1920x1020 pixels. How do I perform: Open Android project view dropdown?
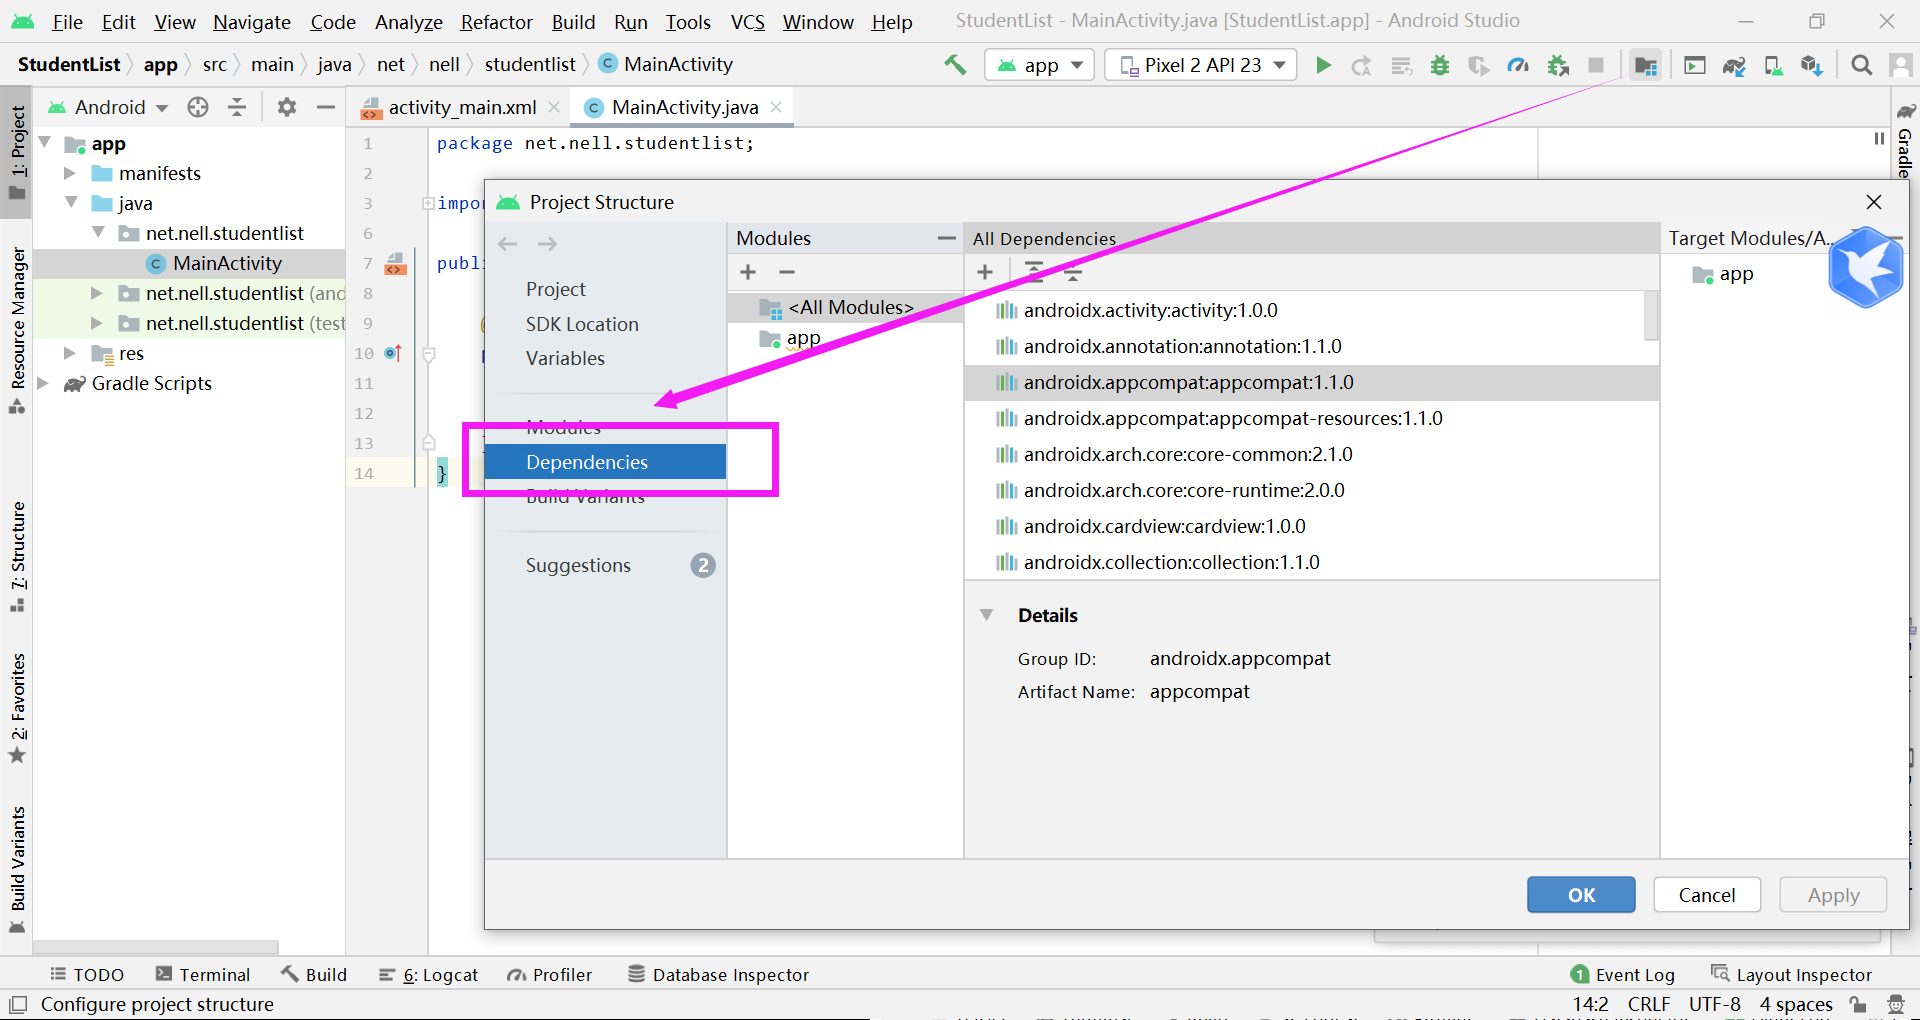tap(108, 107)
